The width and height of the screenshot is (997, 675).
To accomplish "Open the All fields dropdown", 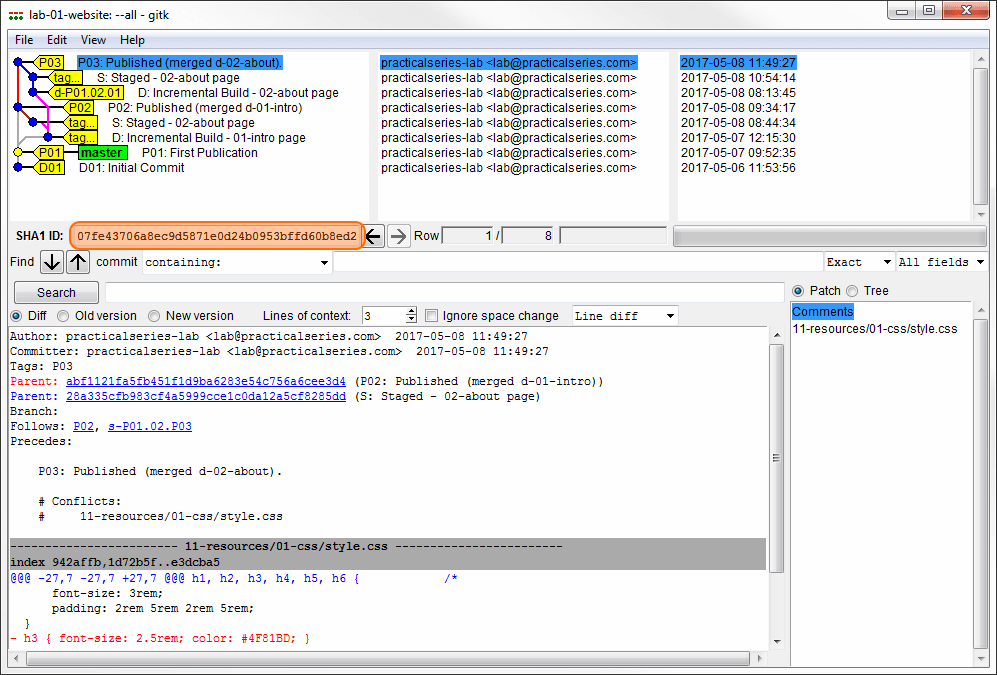I will pyautogui.click(x=941, y=262).
